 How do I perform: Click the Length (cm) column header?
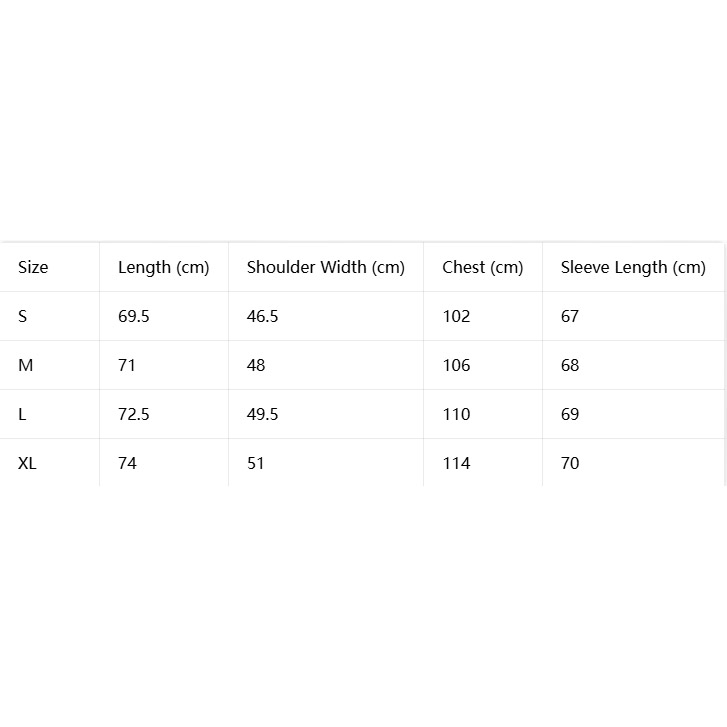[x=164, y=268]
